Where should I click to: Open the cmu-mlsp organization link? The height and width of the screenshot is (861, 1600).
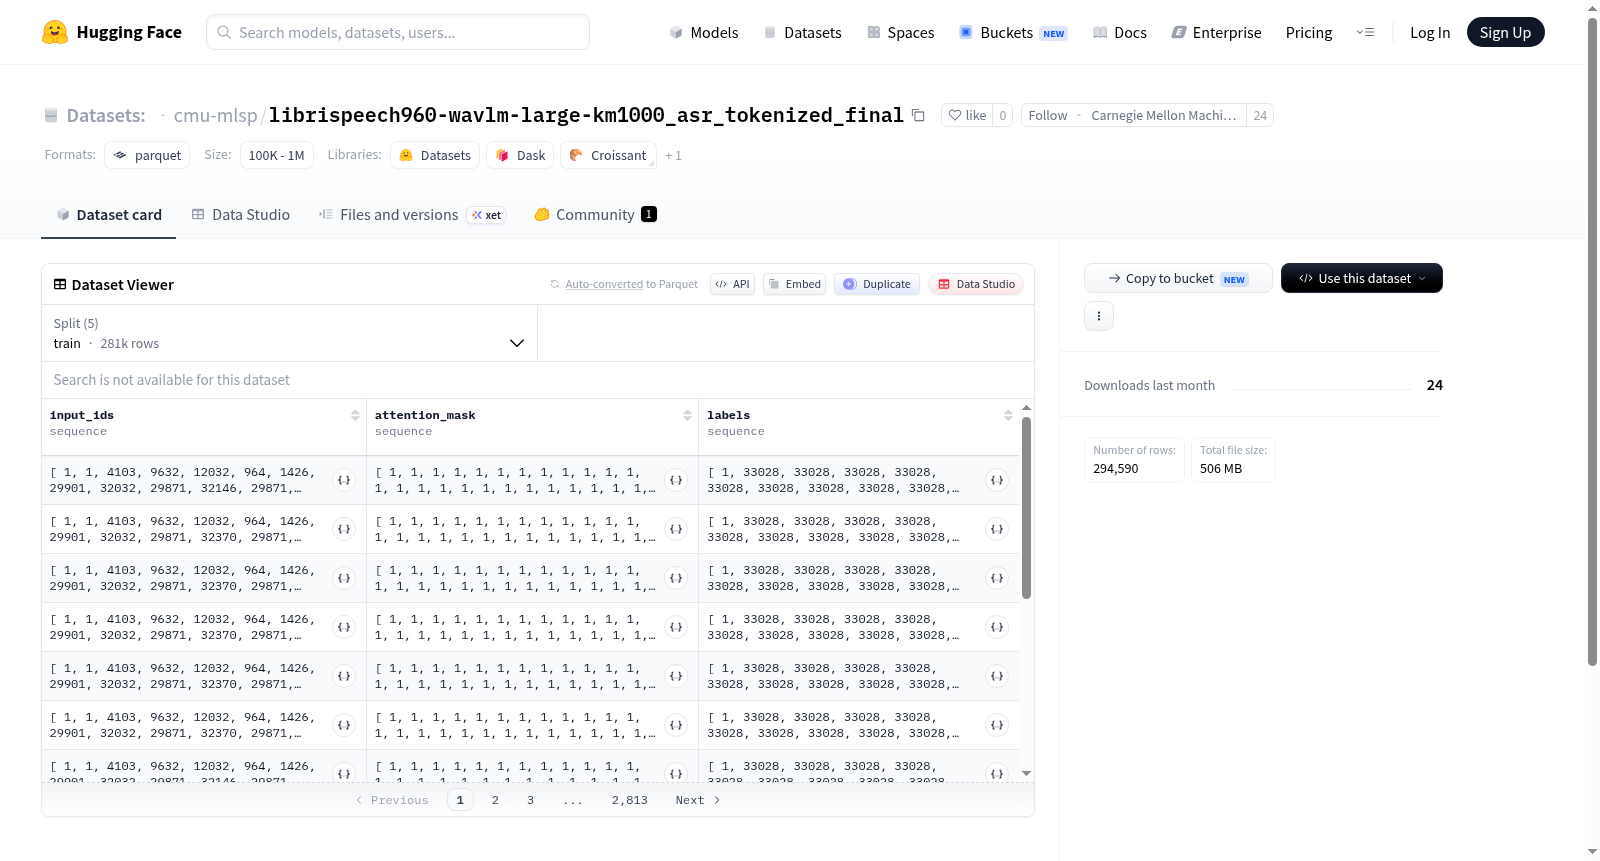coord(215,115)
